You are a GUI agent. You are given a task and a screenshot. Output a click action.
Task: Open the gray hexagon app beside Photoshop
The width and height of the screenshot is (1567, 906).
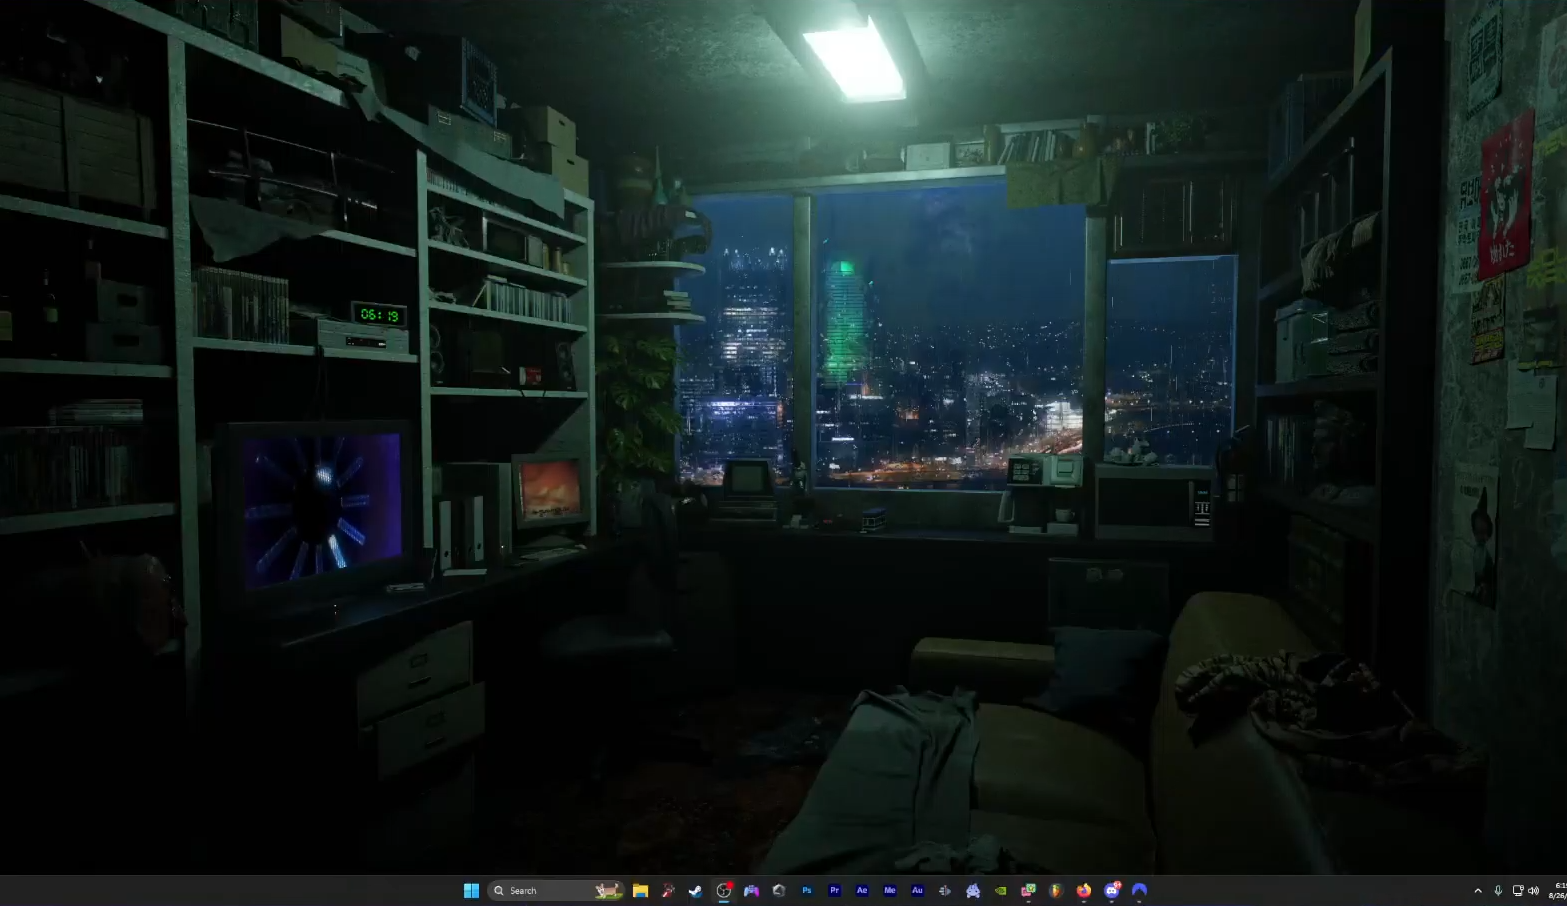pos(779,890)
